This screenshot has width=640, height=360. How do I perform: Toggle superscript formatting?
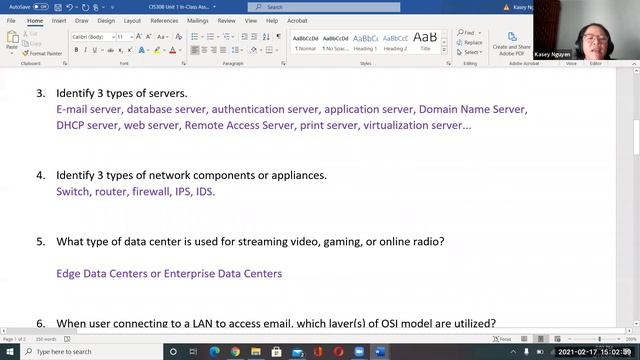coord(130,50)
